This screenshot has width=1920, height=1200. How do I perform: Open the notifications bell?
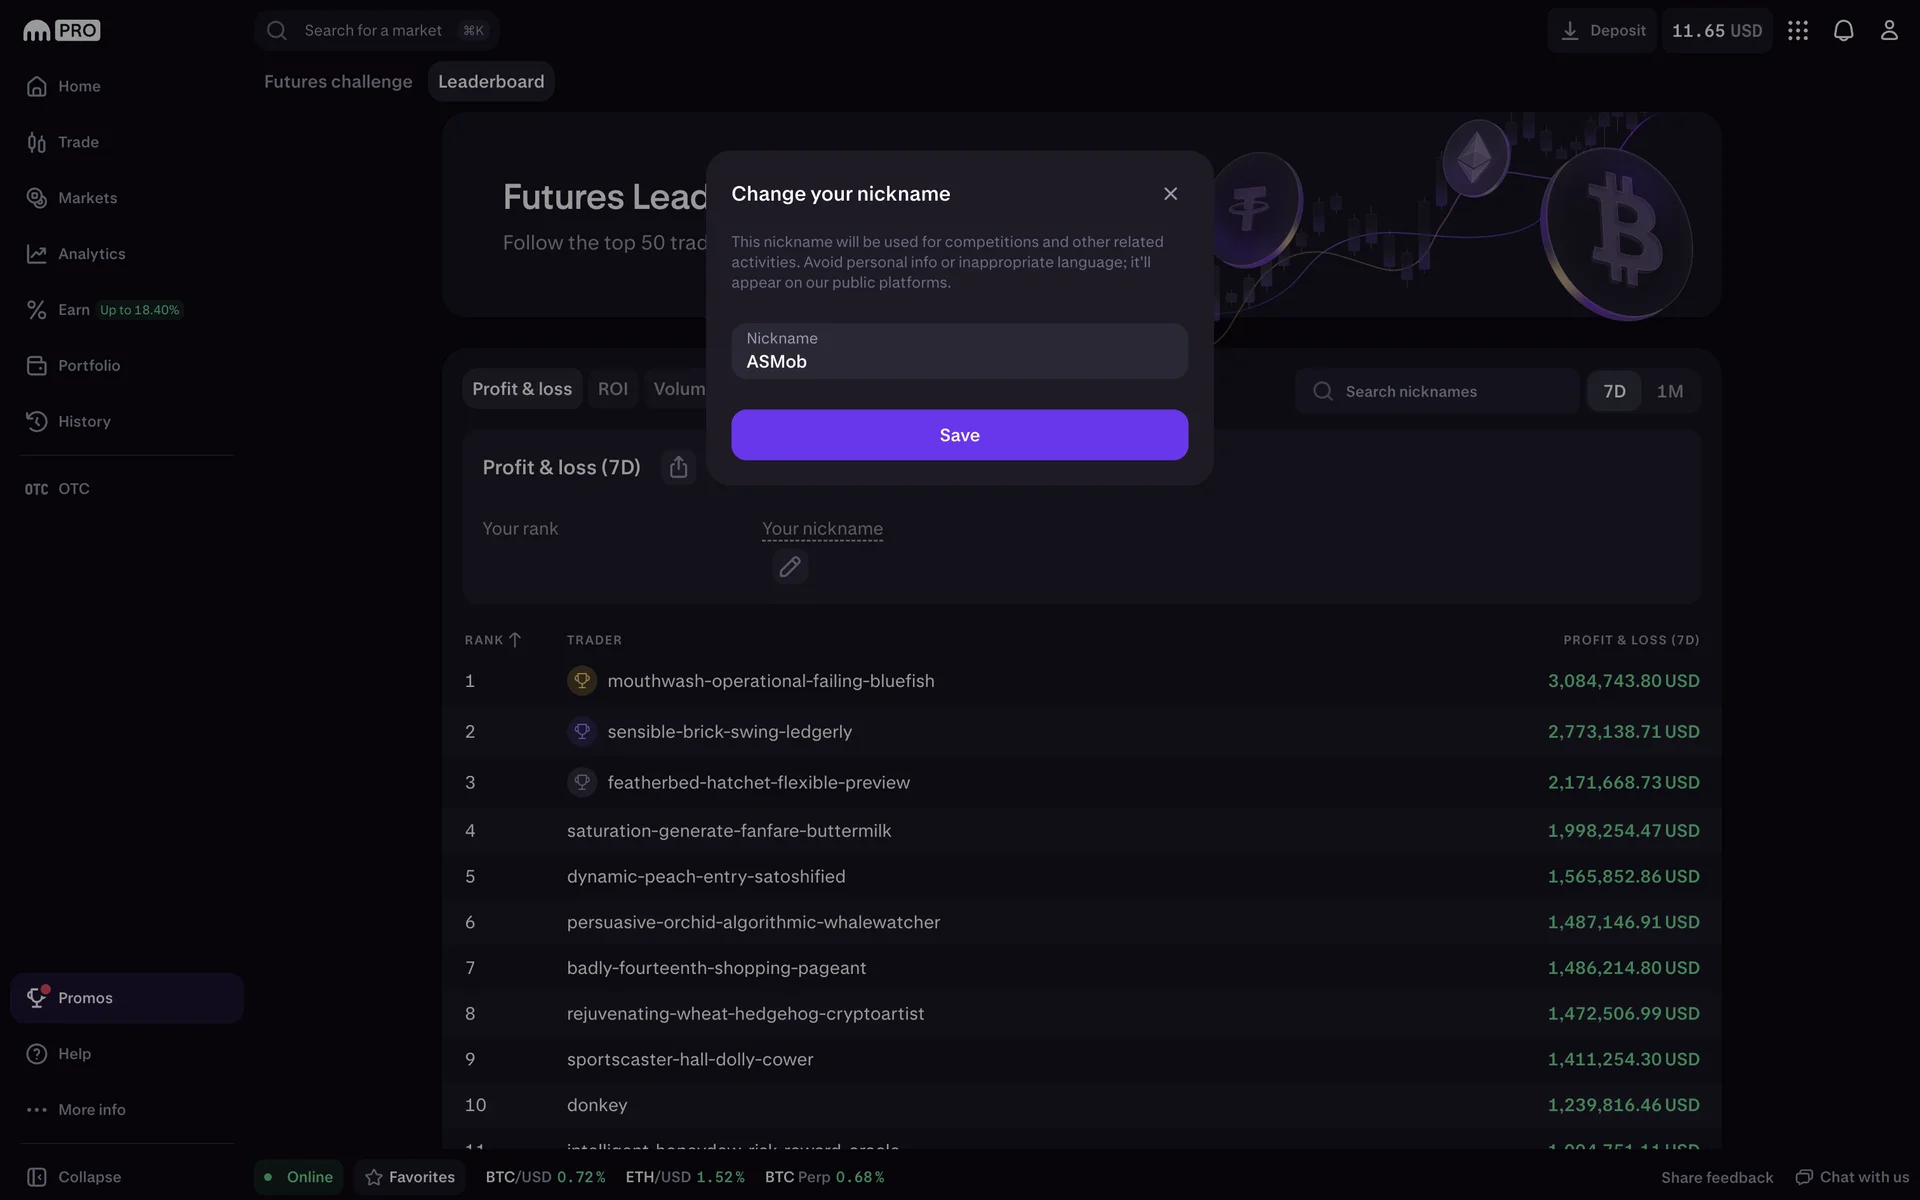click(1843, 30)
